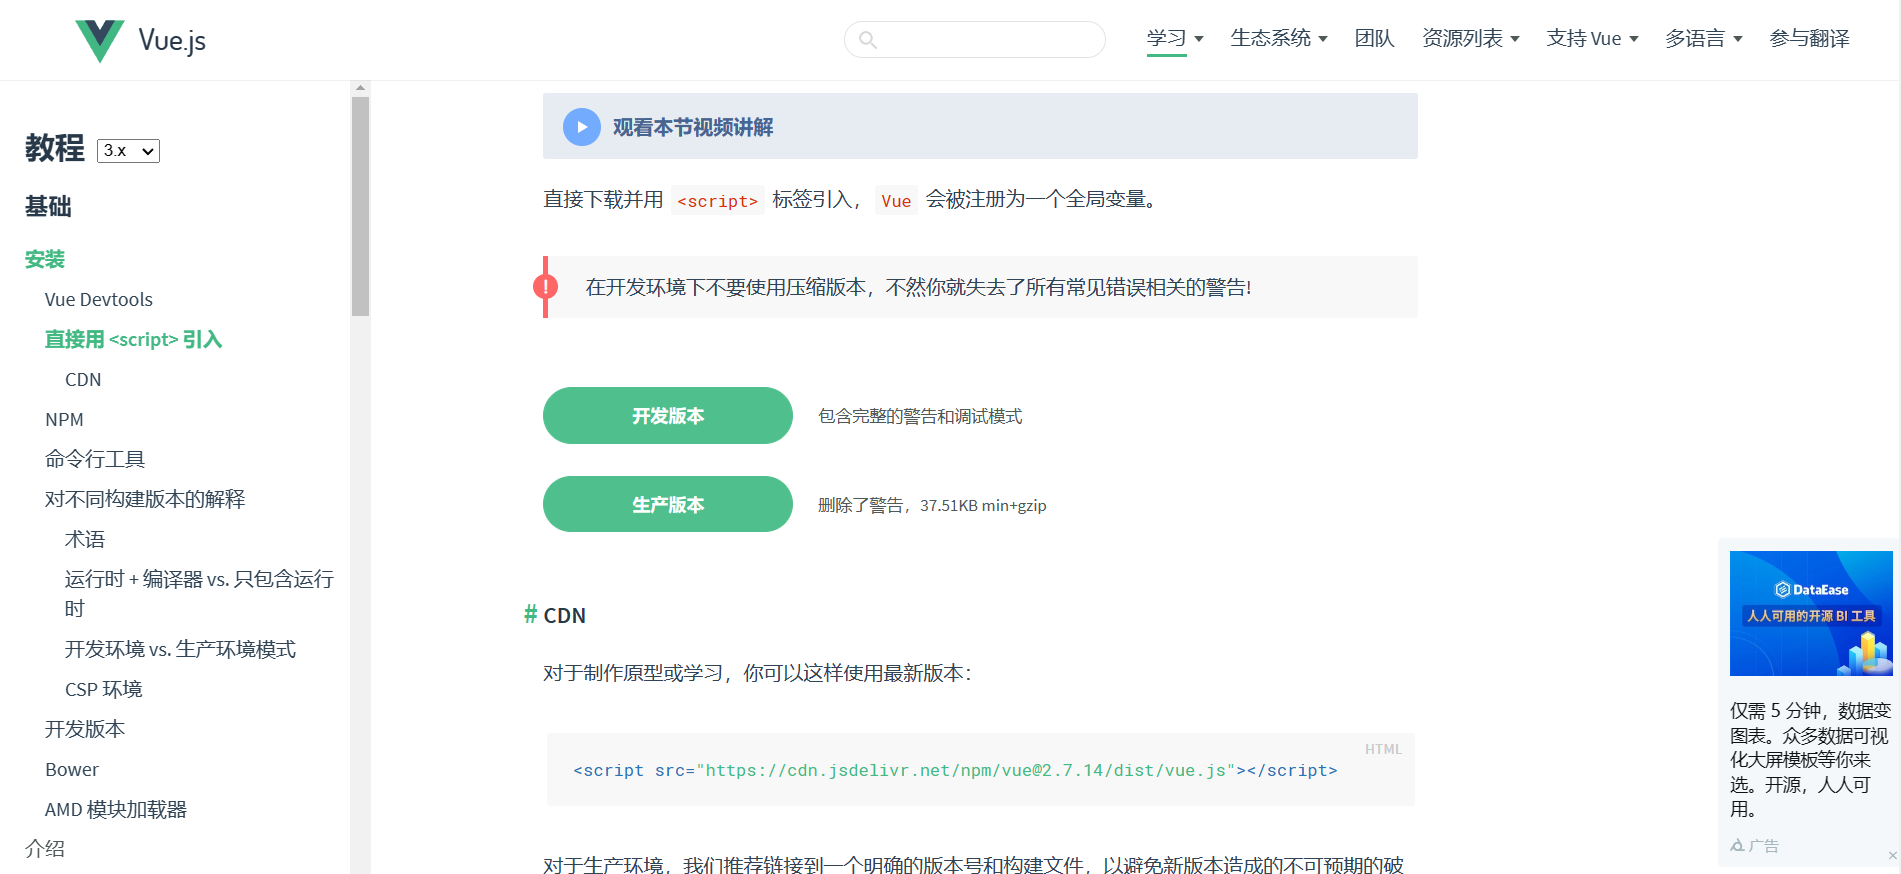Image resolution: width=1901 pixels, height=874 pixels.
Task: Open 运行时 + 编译器 vs. 只包含运行时 item
Action: click(x=200, y=594)
